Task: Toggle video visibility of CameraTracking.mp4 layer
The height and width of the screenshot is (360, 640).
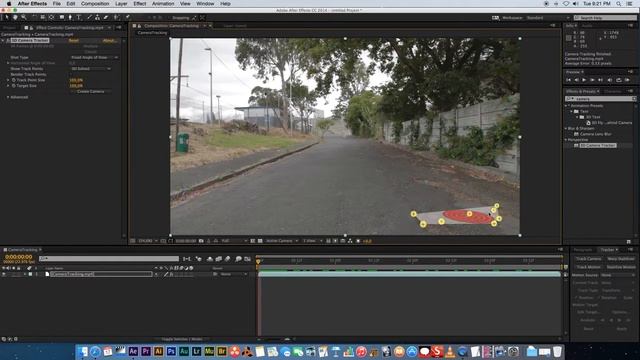Action: point(4,274)
